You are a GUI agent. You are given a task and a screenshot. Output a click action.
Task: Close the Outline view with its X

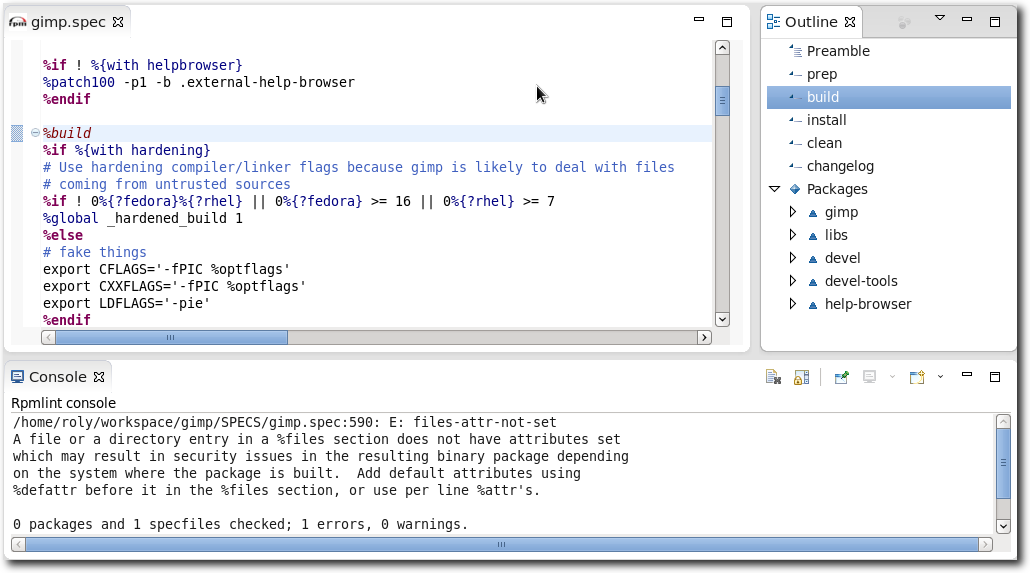850,22
